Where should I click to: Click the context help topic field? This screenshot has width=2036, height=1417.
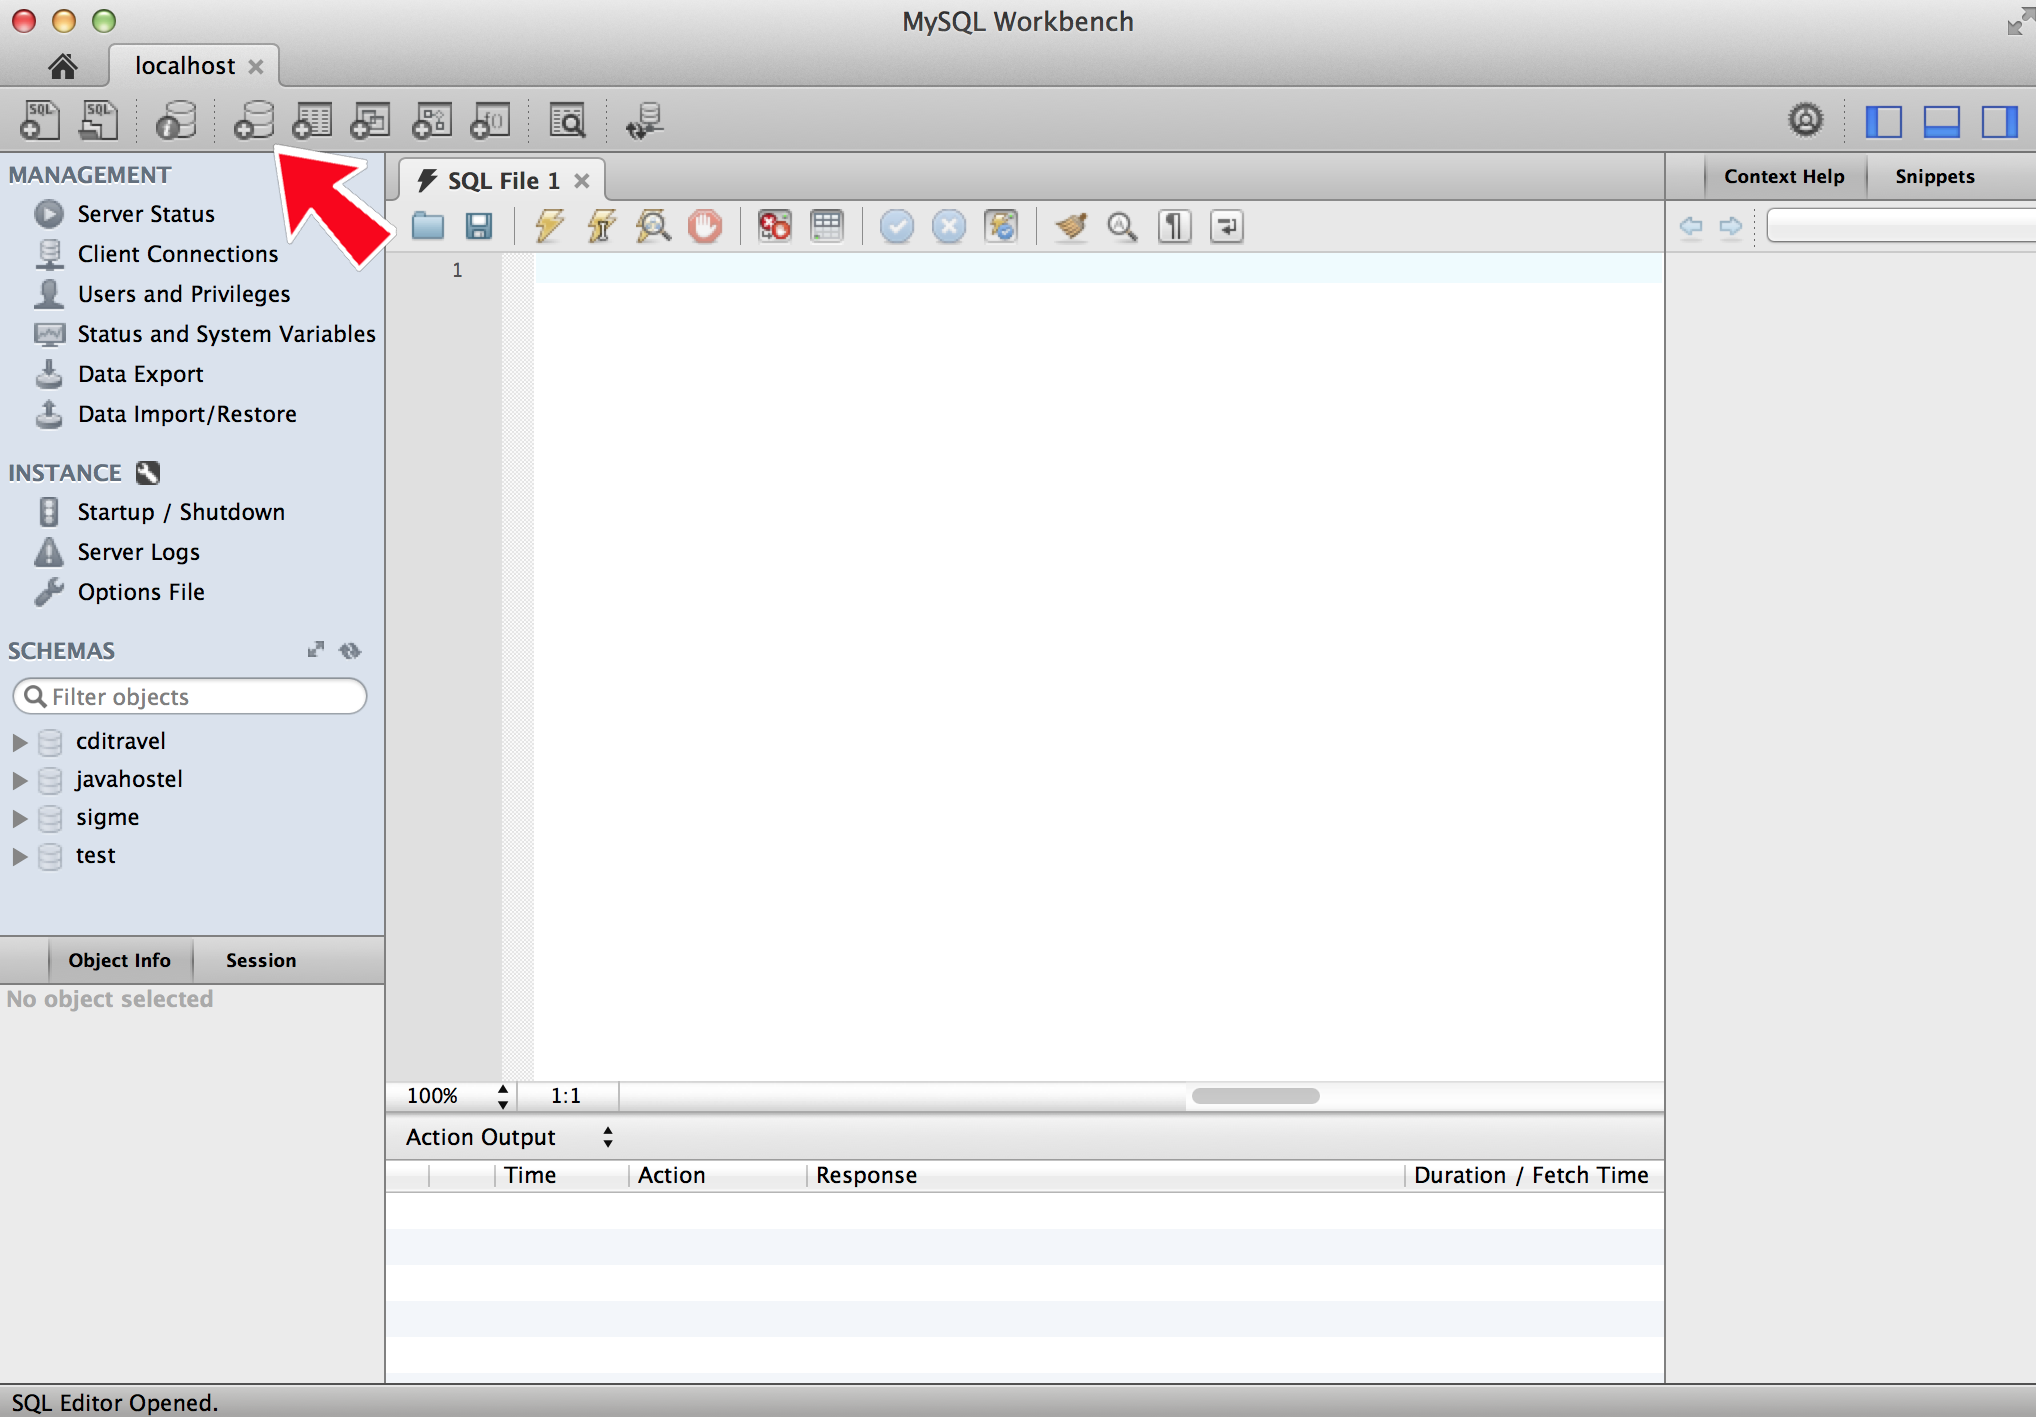(1901, 226)
